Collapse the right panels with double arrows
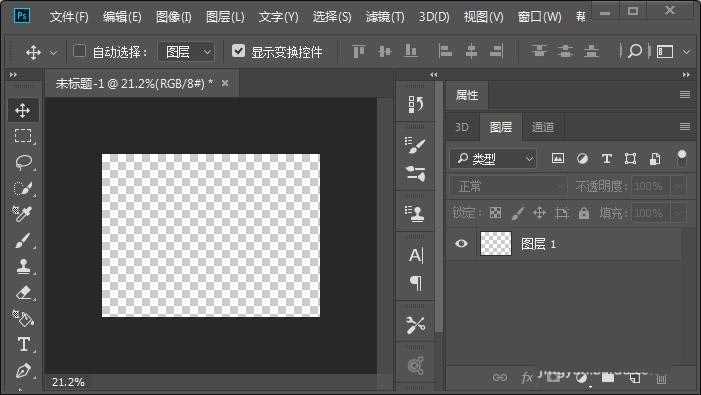Viewport: 701px width, 395px height. [686, 75]
